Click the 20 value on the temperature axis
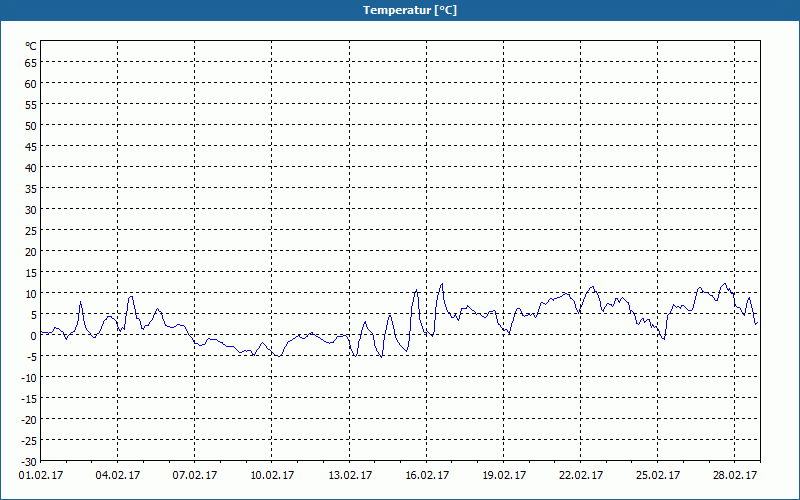The height and width of the screenshot is (500, 800). 31,252
